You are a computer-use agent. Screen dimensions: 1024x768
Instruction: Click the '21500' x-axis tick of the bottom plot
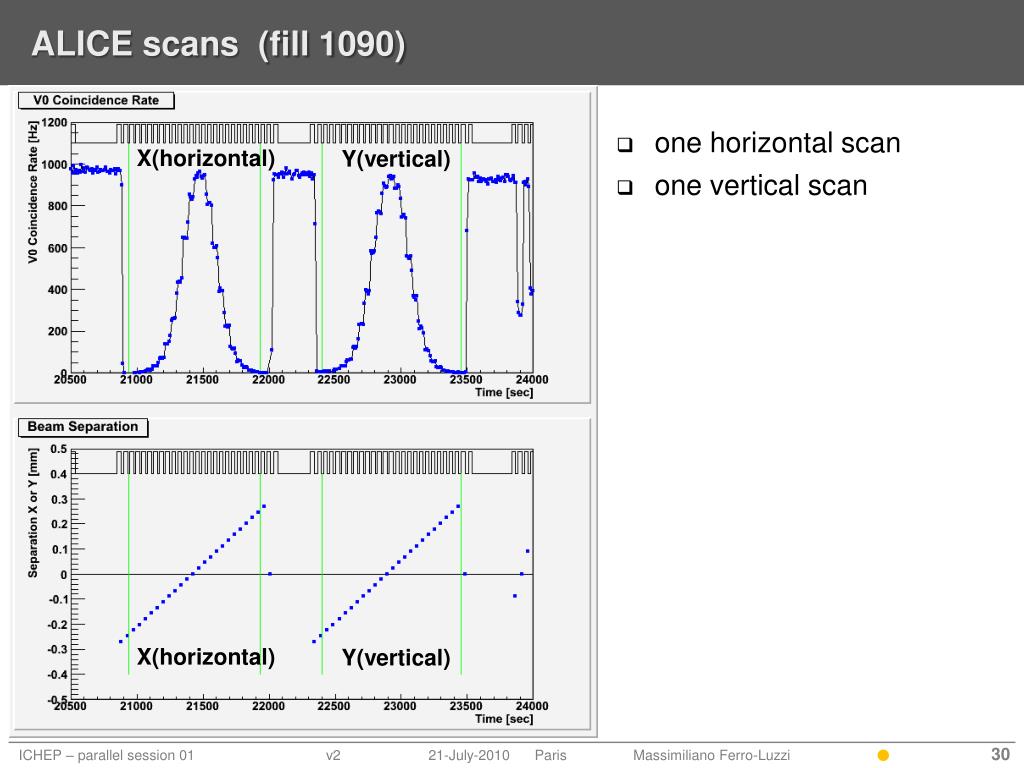click(x=202, y=706)
